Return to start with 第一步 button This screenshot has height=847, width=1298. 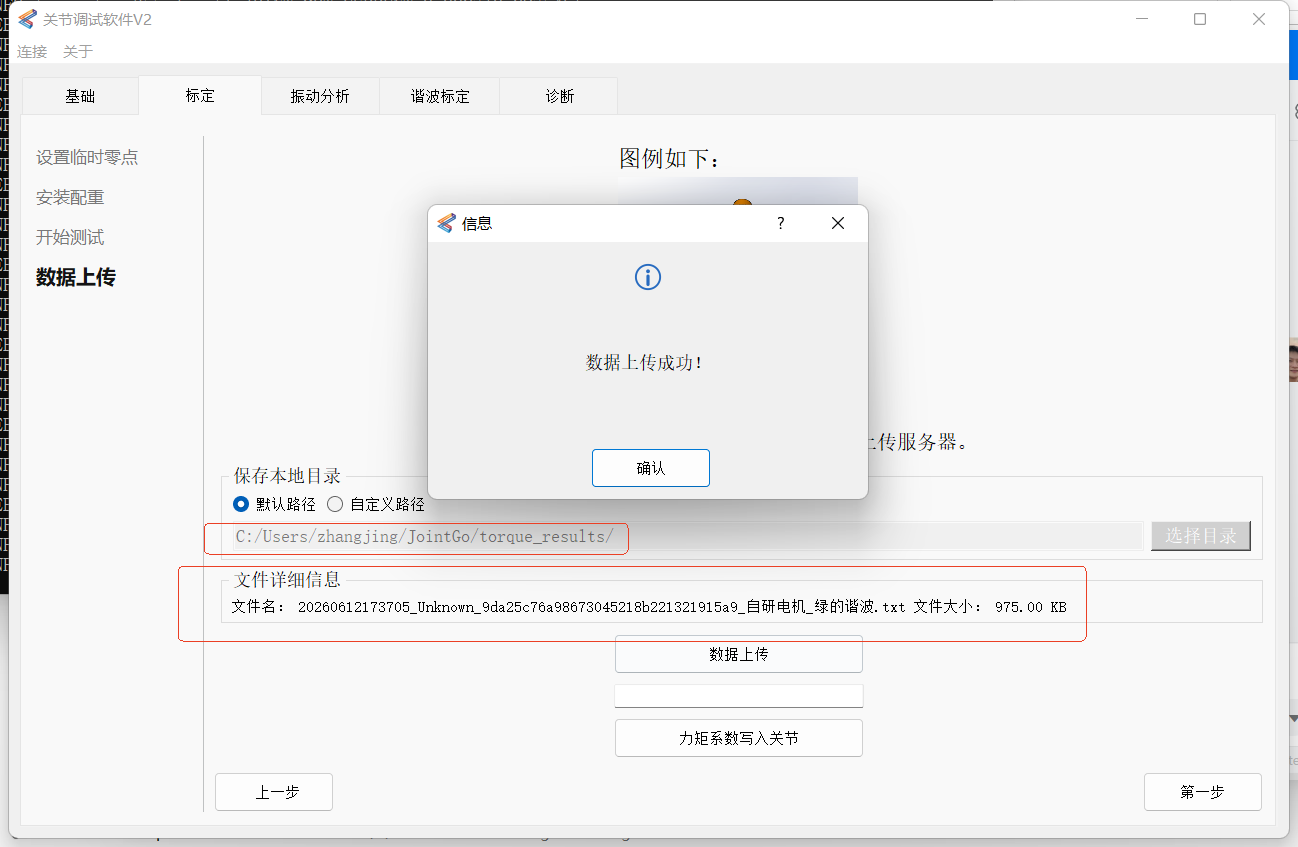tap(1203, 792)
